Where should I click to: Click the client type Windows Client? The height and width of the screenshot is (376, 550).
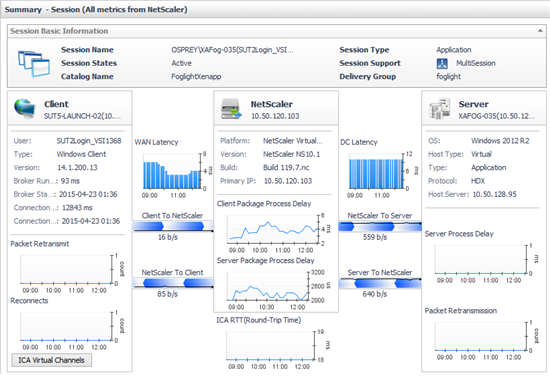click(x=81, y=154)
